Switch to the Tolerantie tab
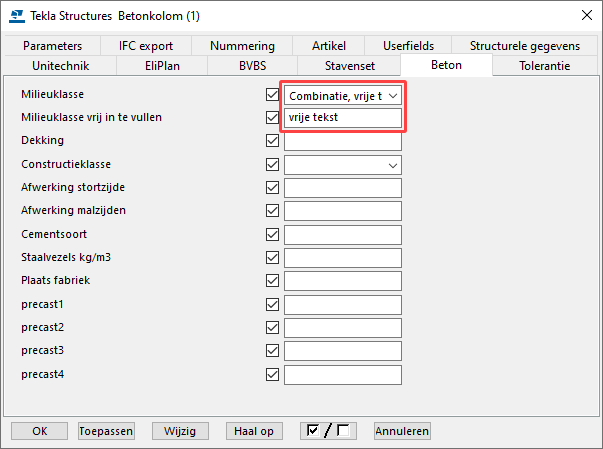 (x=545, y=66)
